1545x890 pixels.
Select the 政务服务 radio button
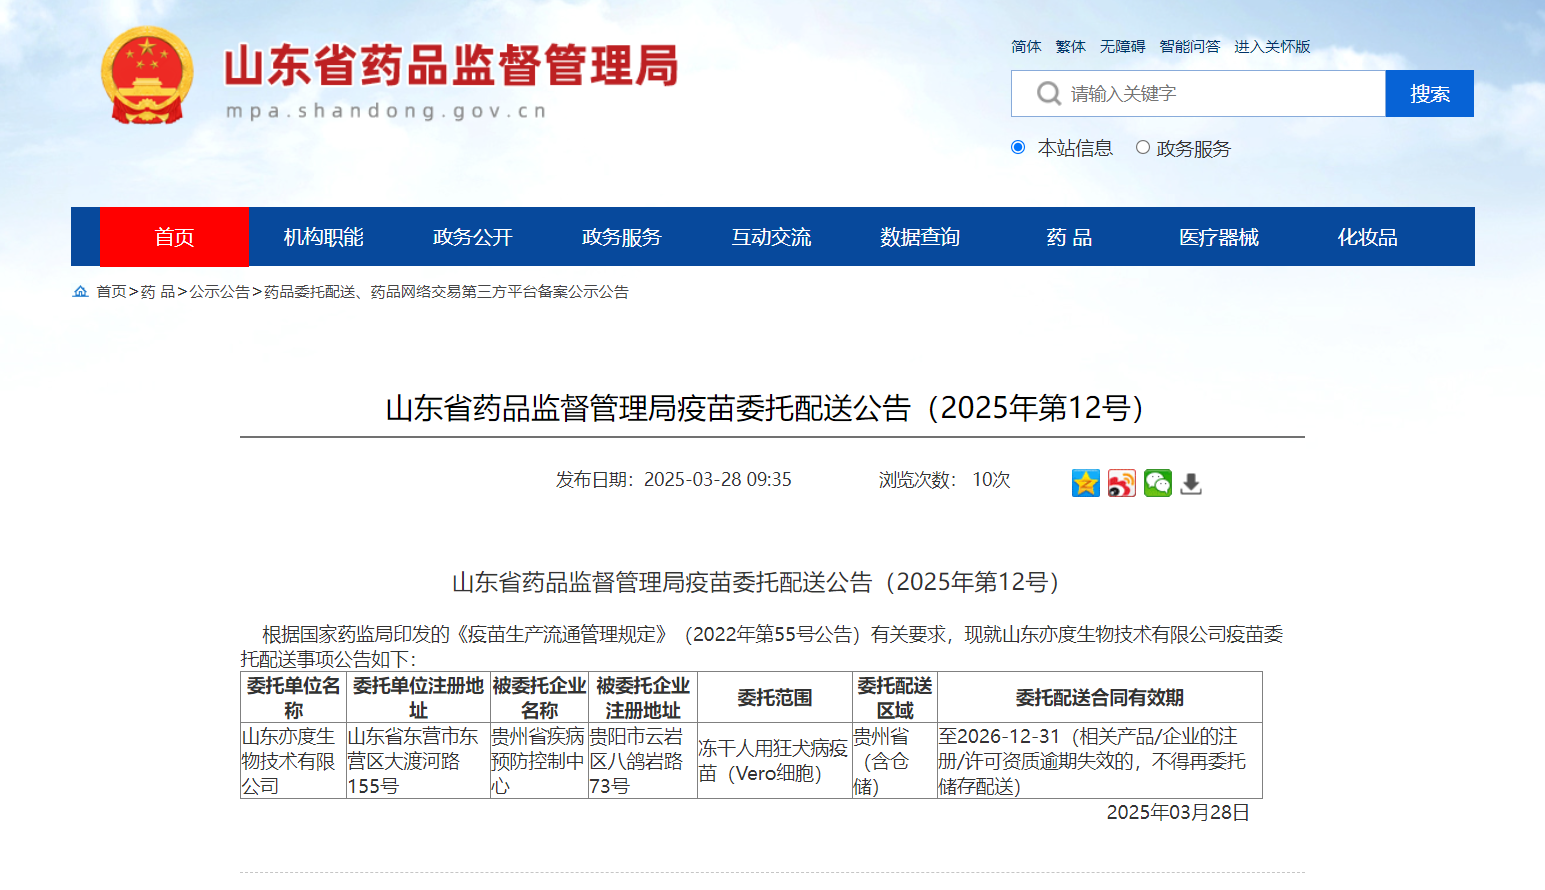tap(1143, 147)
